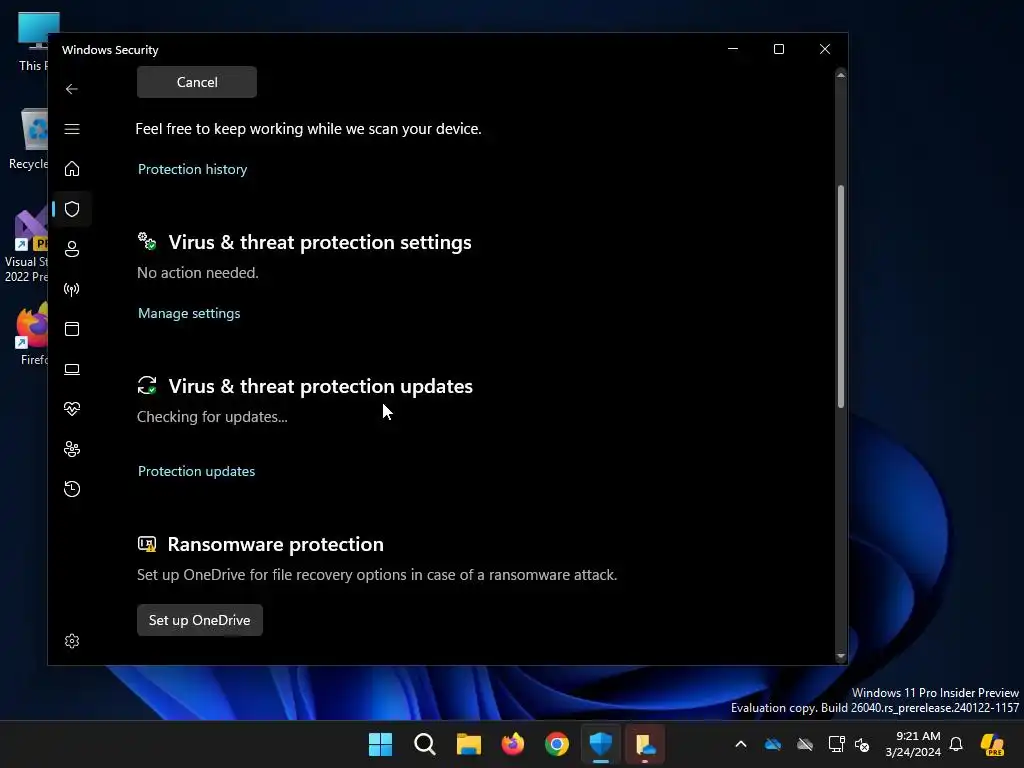Click the 'No action needed.' text

198,272
